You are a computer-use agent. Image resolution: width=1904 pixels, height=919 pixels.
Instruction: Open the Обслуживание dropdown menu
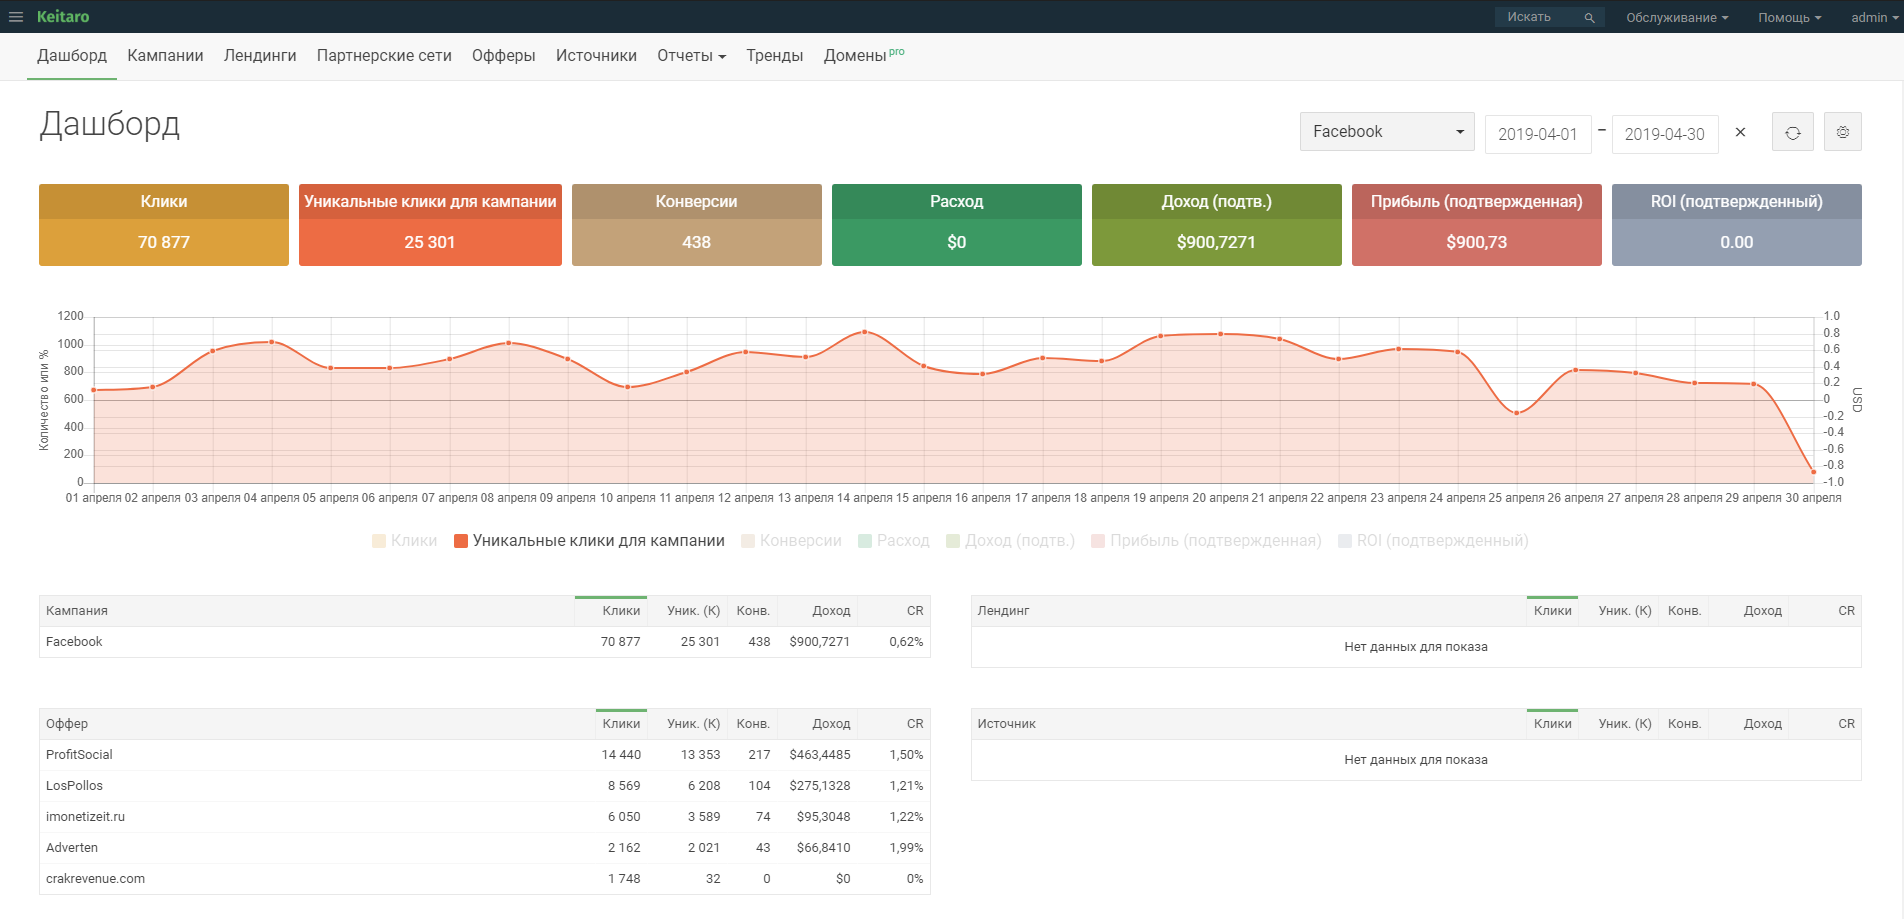click(x=1676, y=18)
